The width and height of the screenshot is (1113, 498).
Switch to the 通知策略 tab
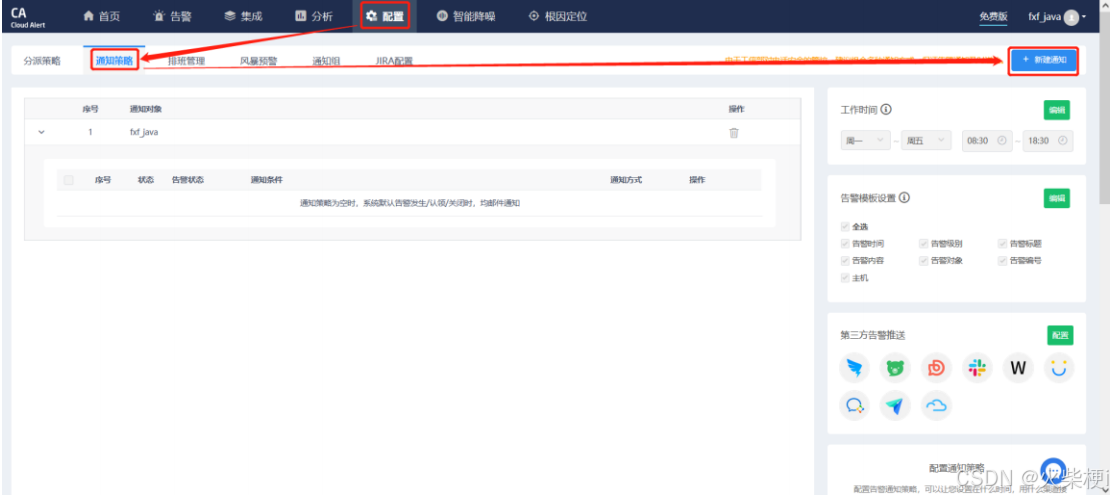(x=114, y=61)
